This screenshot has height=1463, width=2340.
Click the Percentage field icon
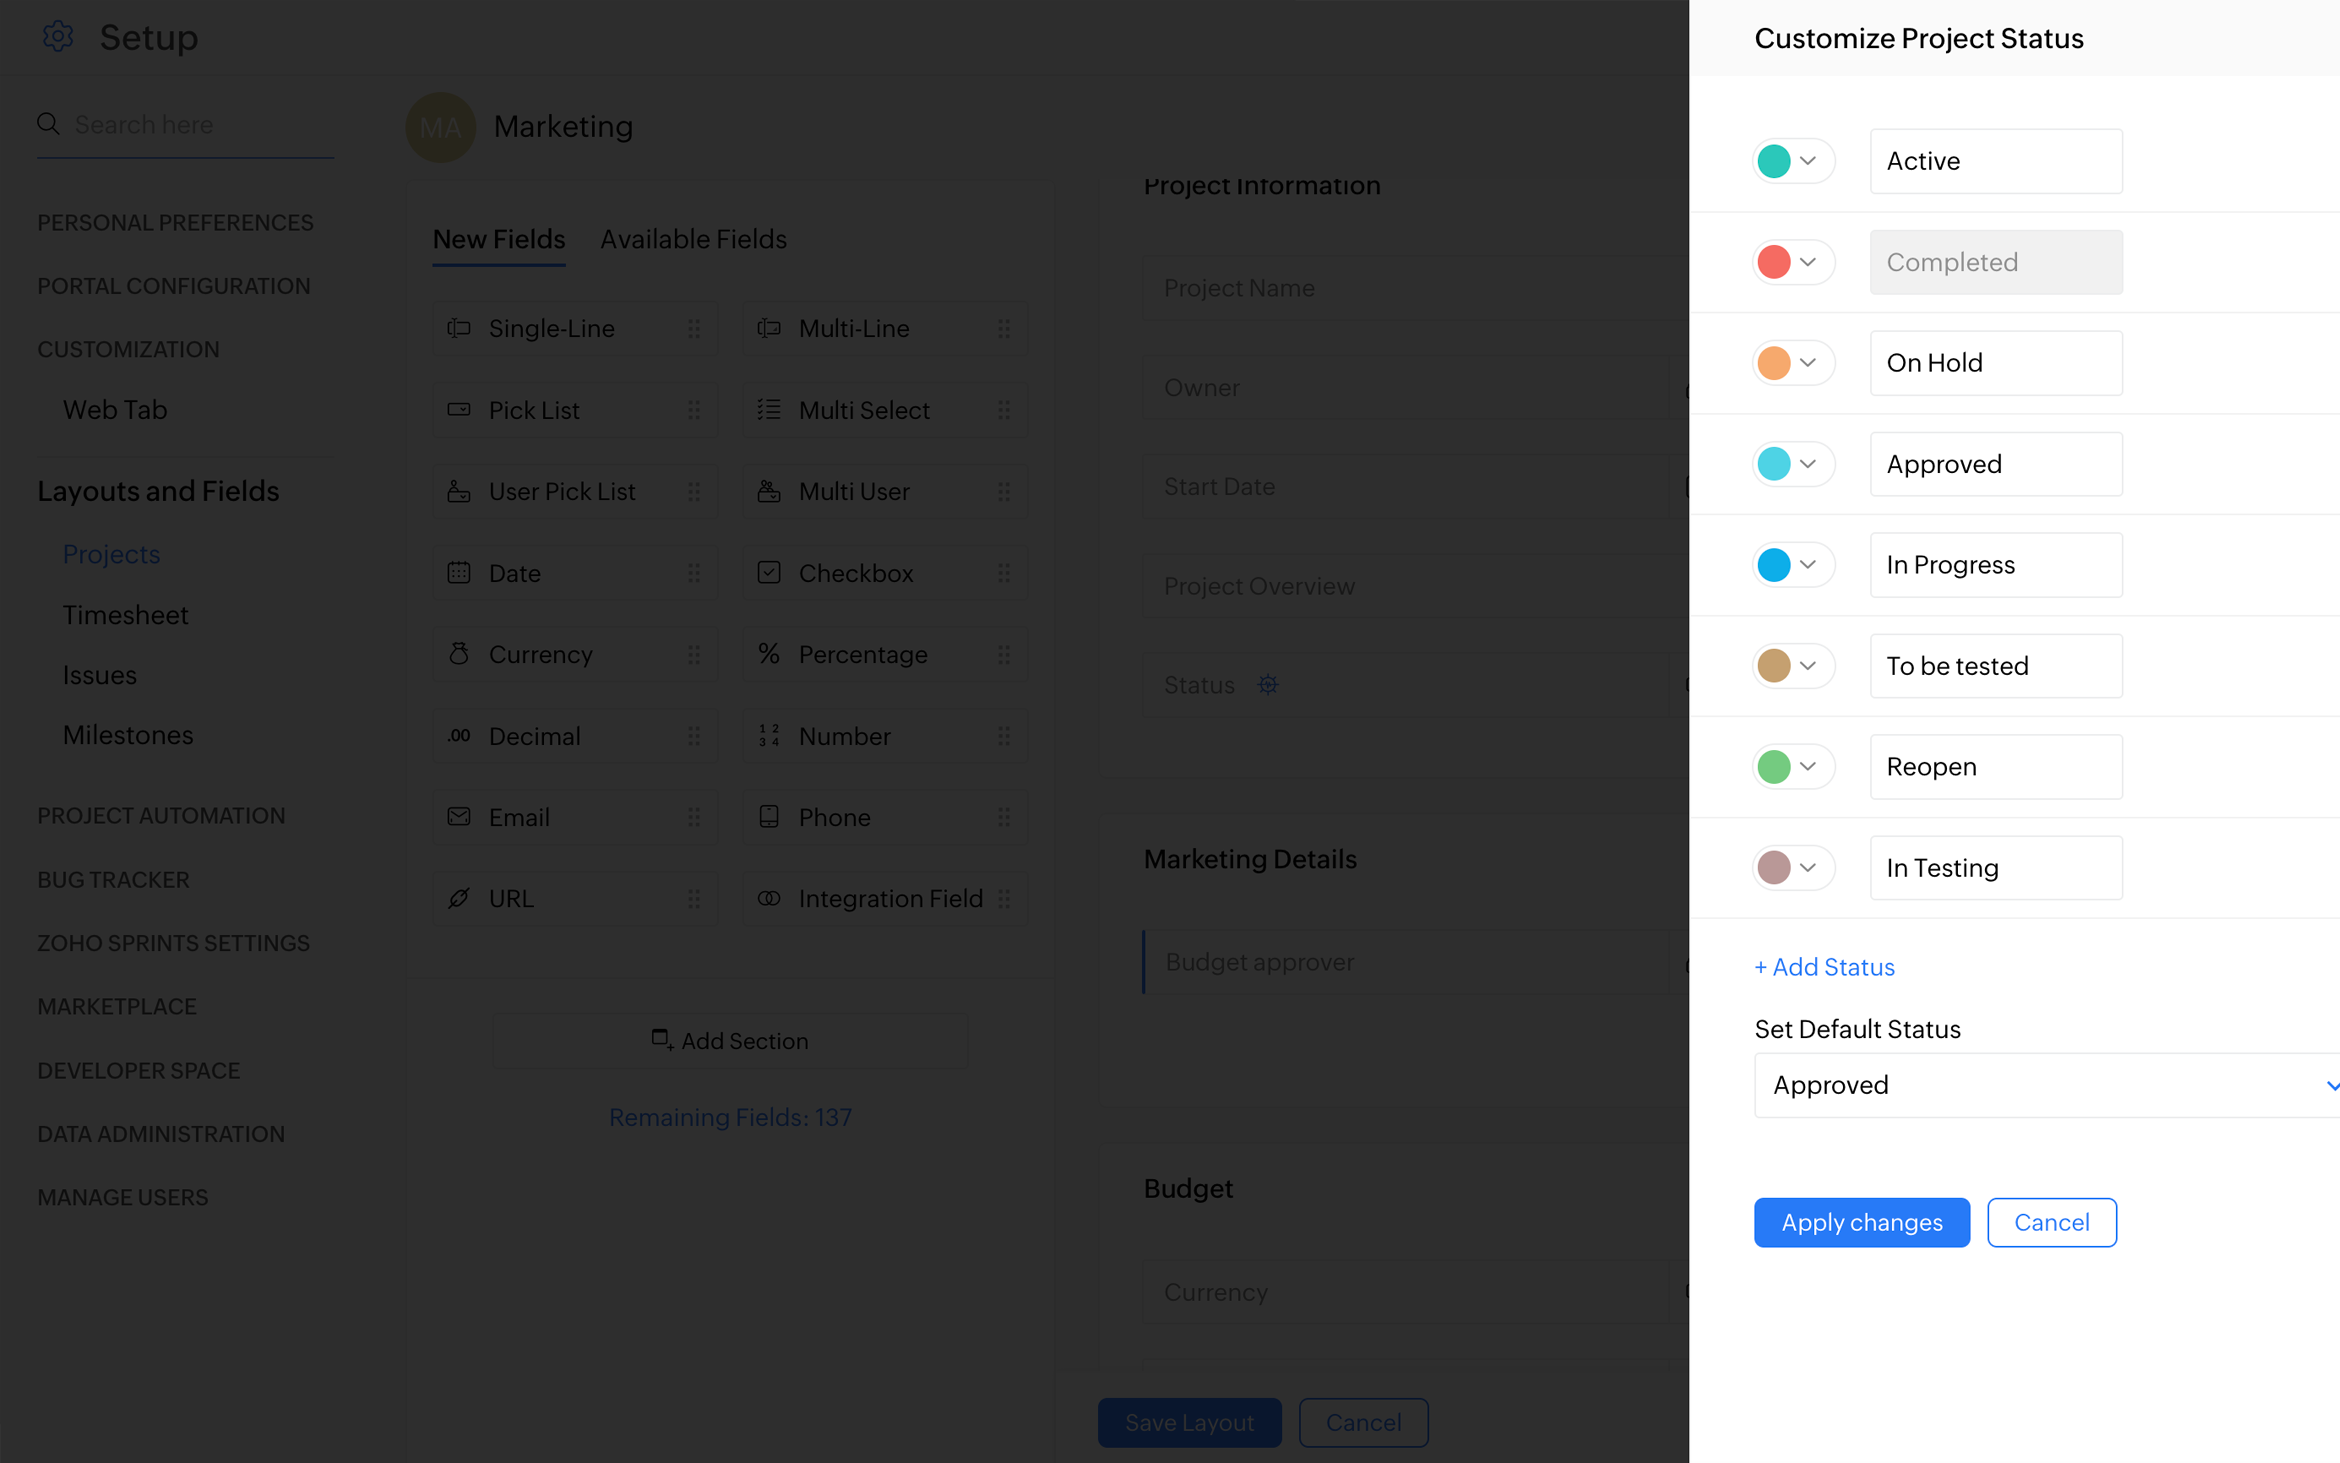coord(768,654)
